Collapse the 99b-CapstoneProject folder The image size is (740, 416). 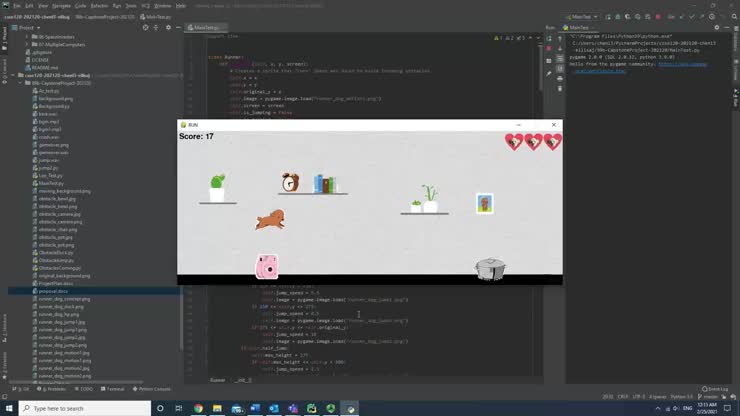20,83
